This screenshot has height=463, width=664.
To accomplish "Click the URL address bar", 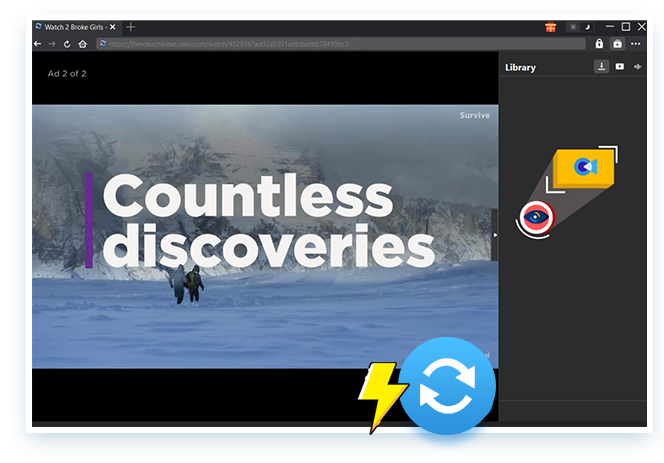I will (341, 44).
